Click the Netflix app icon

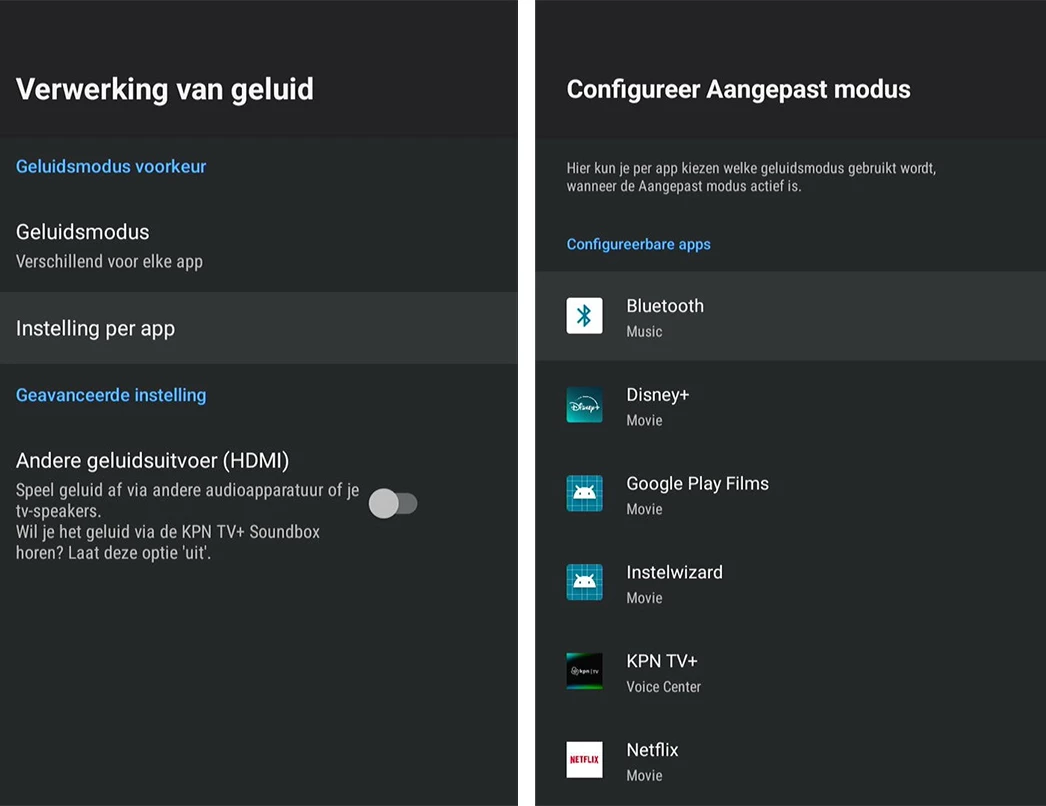pyautogui.click(x=584, y=760)
